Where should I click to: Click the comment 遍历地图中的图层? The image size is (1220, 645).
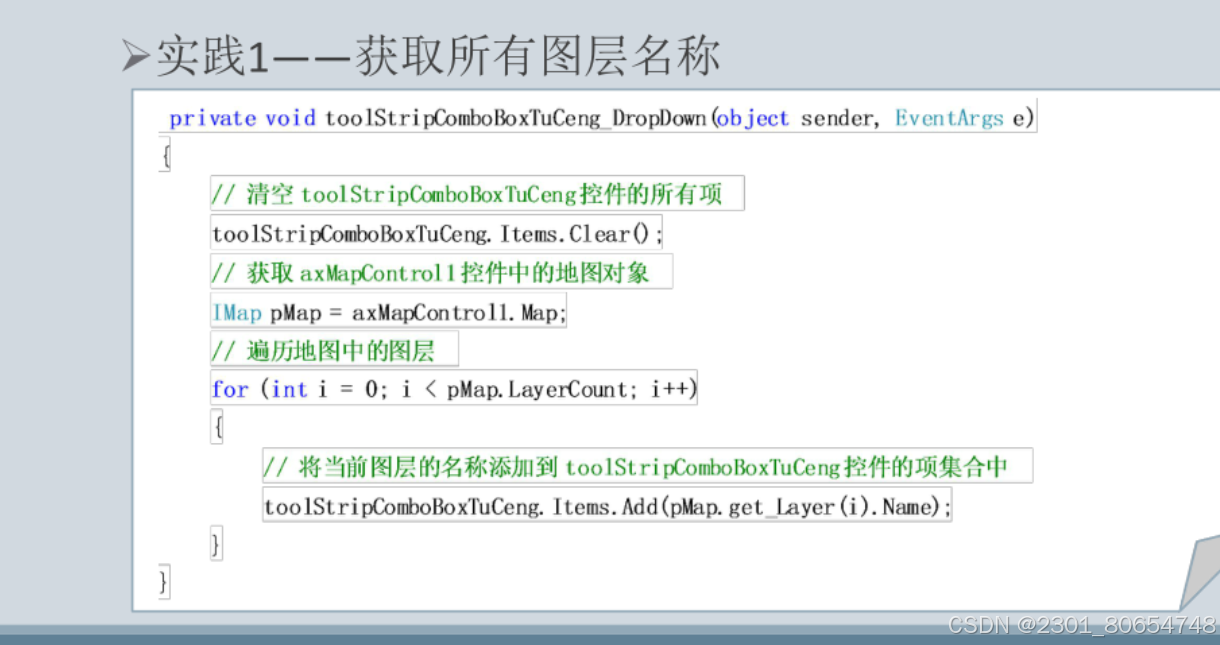(x=334, y=351)
